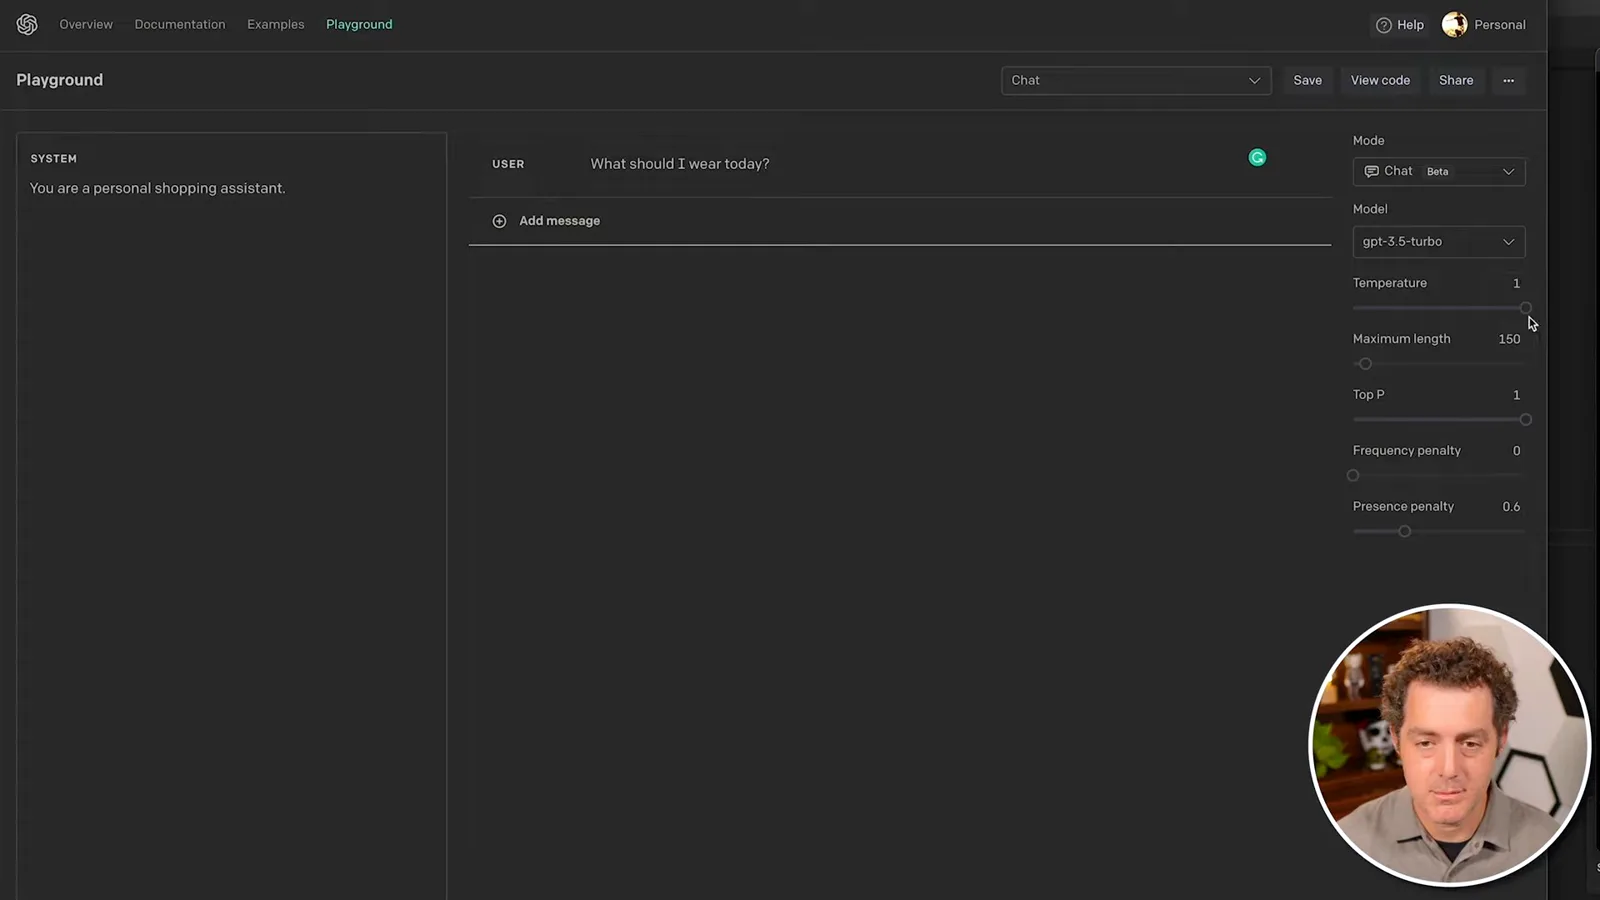Click the system prompt text field
This screenshot has height=900, width=1600.
(x=231, y=515)
